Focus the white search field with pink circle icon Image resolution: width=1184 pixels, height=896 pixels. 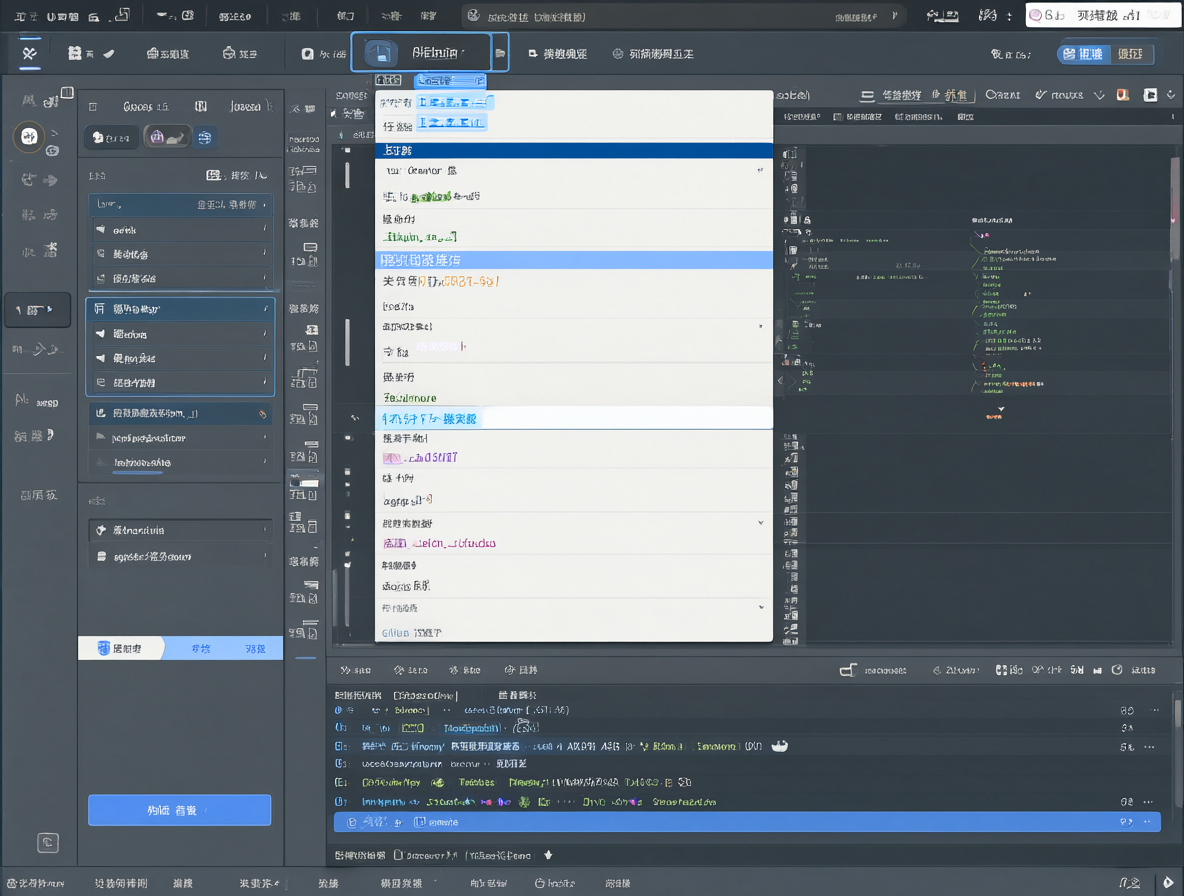coord(1102,15)
